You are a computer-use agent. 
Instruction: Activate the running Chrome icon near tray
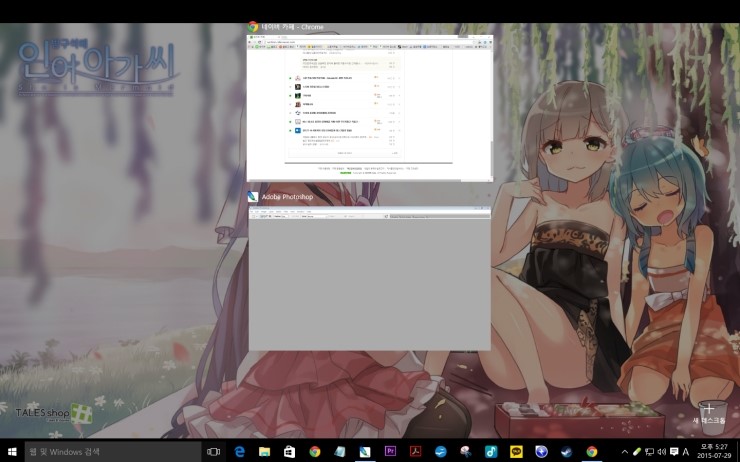pos(591,452)
